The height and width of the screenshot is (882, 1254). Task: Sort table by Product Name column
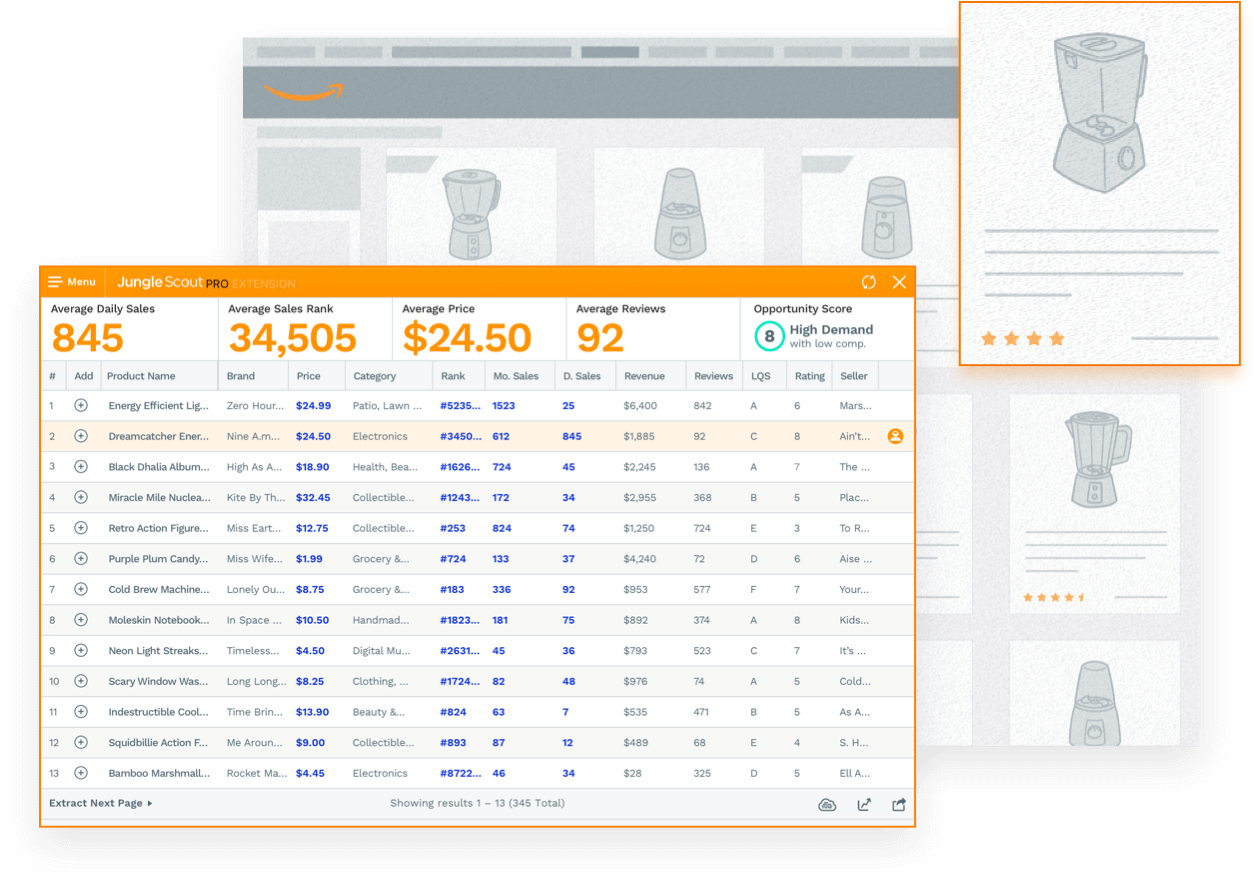click(141, 376)
